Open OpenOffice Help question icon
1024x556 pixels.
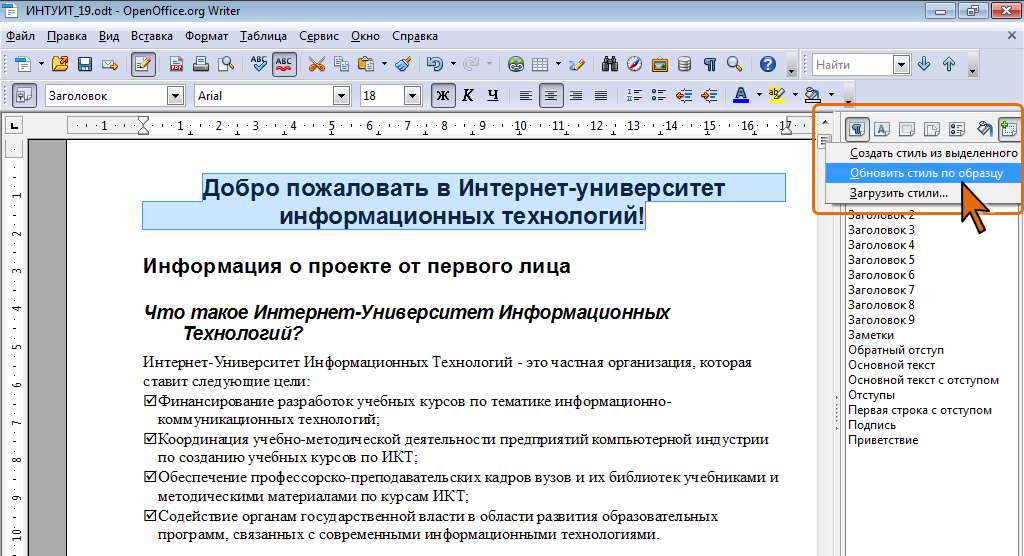pos(768,64)
